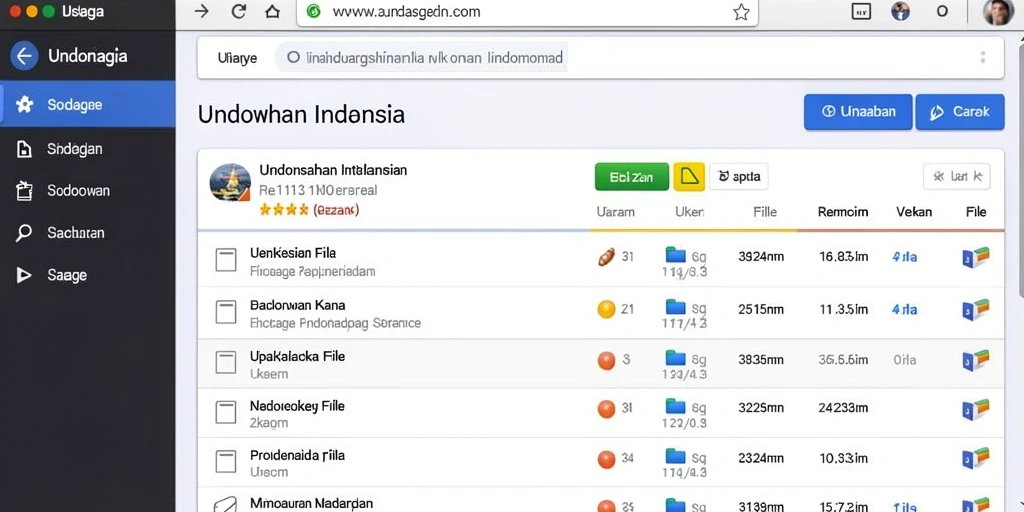Click the Vekan link in Uenkesian Fila row
The height and width of the screenshot is (512, 1024).
[904, 257]
